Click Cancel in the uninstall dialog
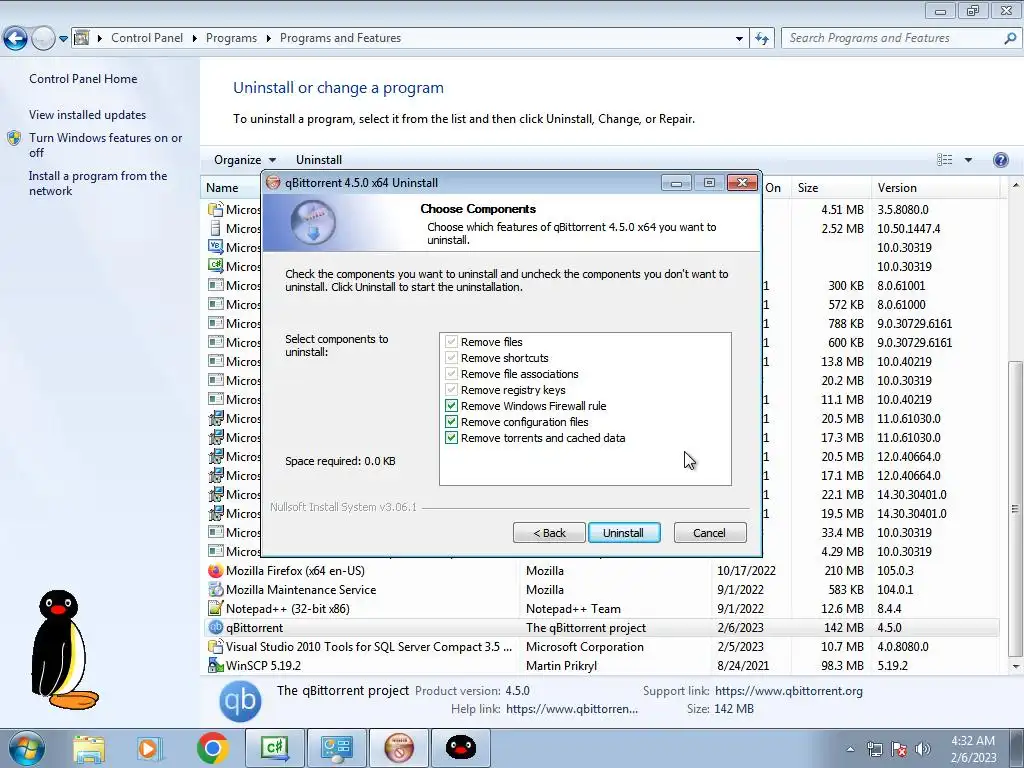 click(710, 533)
